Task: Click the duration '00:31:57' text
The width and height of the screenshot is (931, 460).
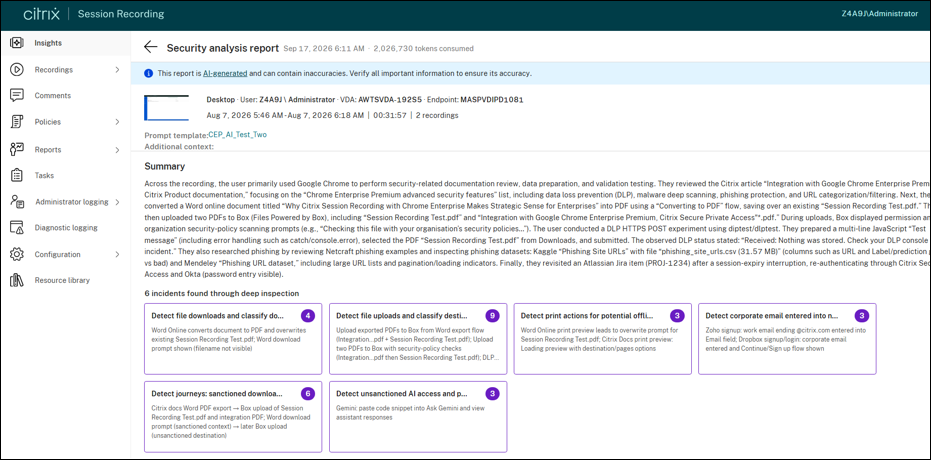Action: (x=390, y=115)
